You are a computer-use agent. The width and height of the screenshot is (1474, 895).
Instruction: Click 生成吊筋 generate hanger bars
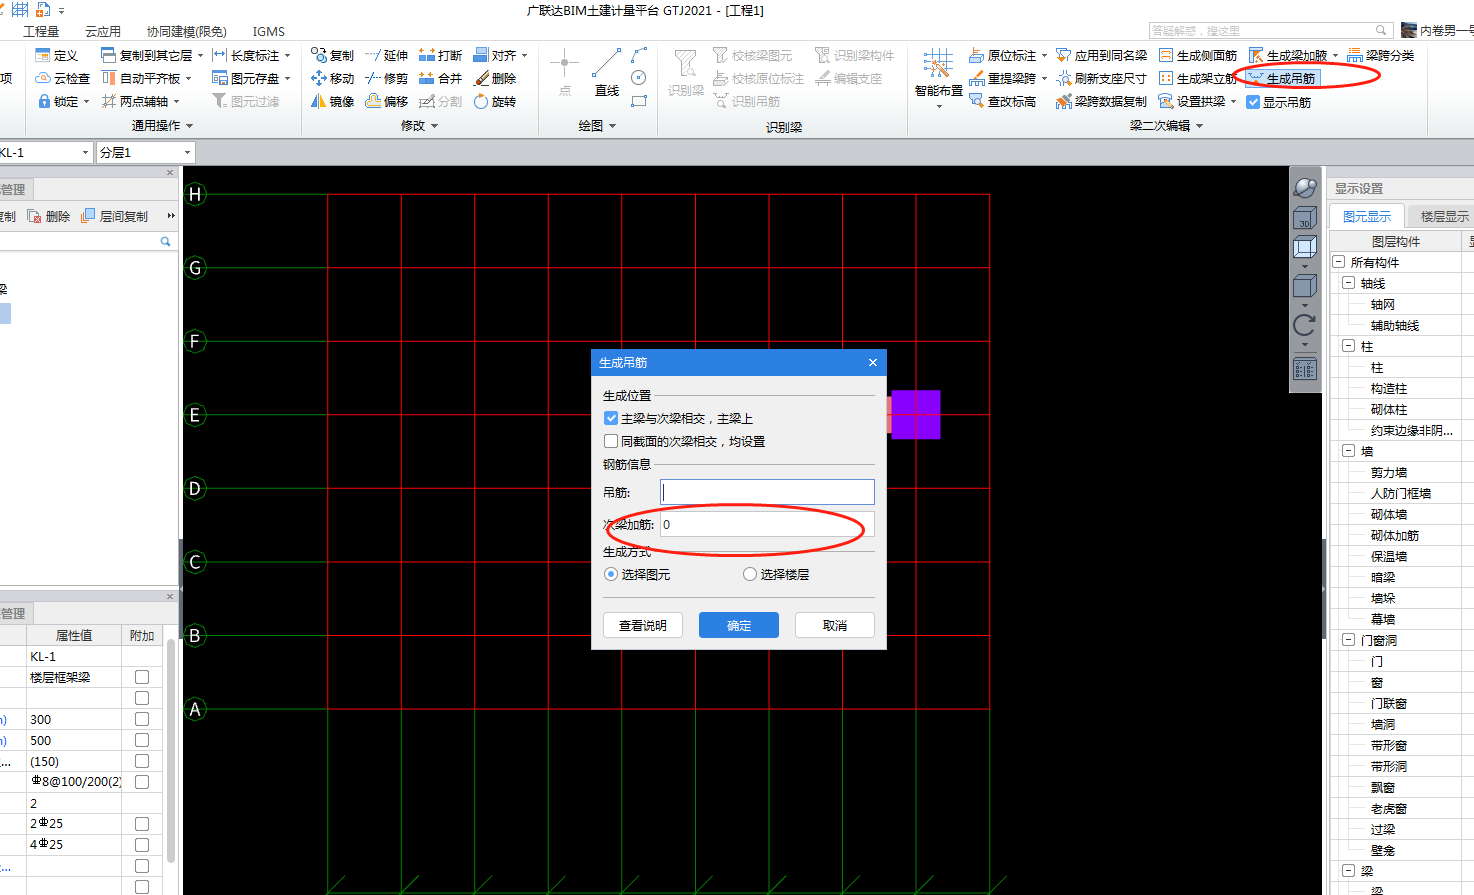click(1283, 78)
